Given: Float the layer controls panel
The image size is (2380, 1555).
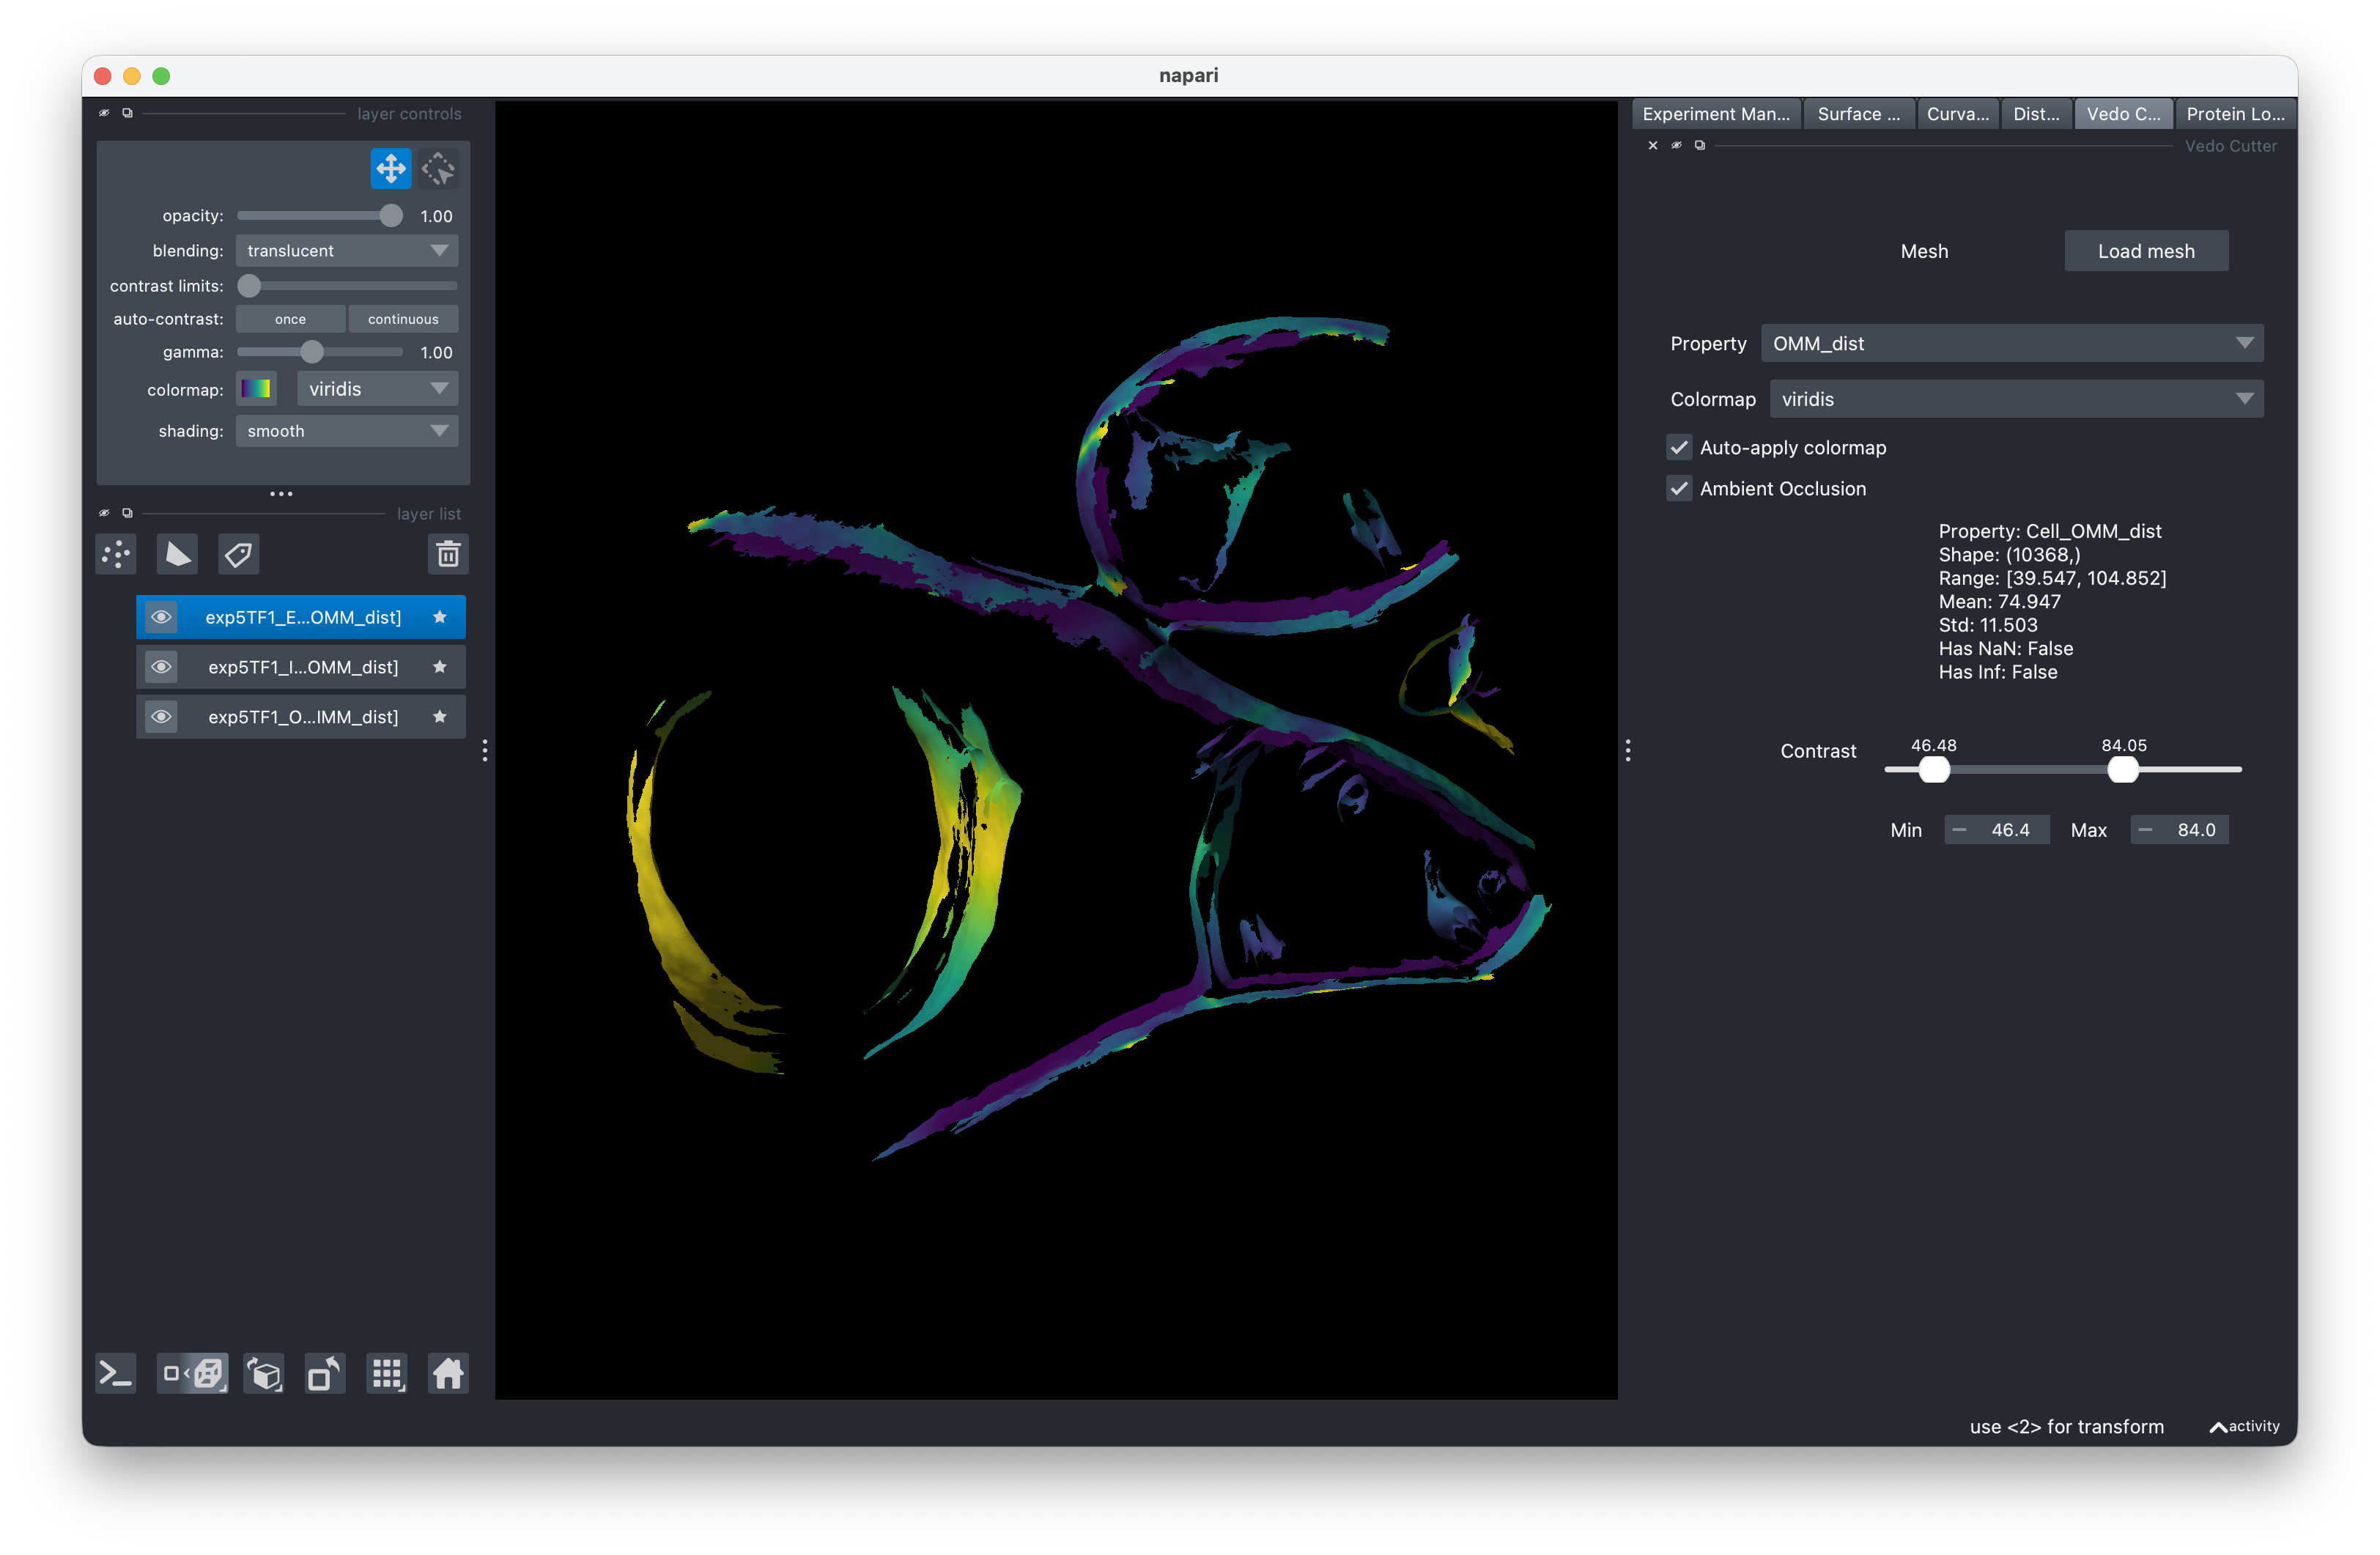Looking at the screenshot, I should click(x=127, y=113).
